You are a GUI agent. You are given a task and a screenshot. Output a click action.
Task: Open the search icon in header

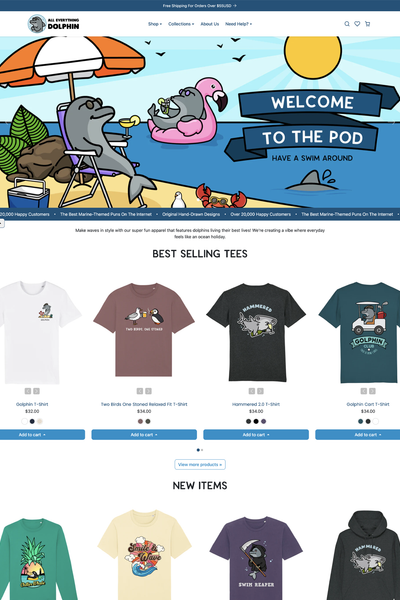[x=347, y=24]
